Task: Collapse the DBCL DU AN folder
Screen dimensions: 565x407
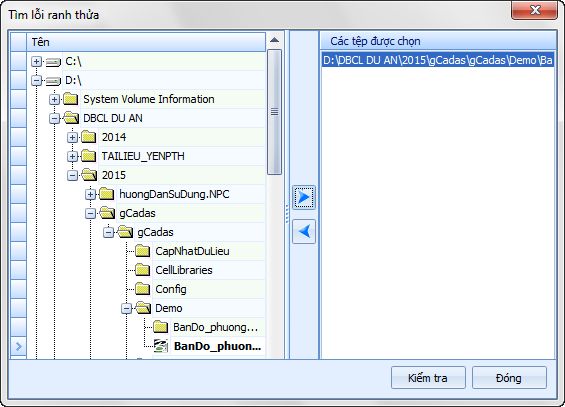Action: pyautogui.click(x=54, y=118)
